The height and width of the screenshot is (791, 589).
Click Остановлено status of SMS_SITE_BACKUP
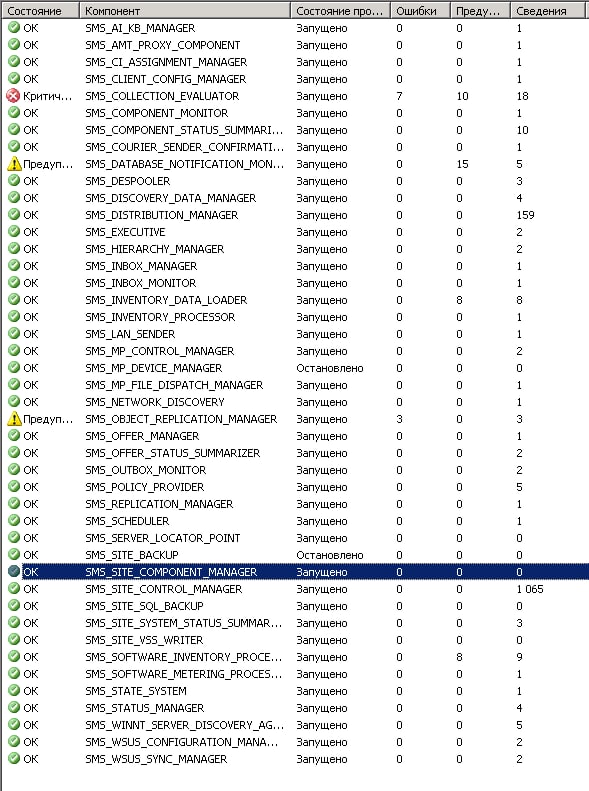[x=330, y=555]
